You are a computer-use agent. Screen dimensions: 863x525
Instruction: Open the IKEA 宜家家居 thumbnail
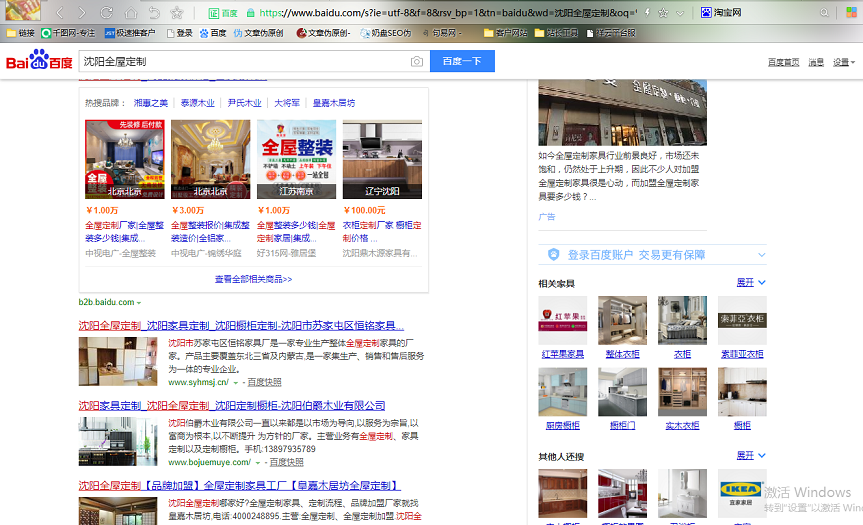coord(742,493)
